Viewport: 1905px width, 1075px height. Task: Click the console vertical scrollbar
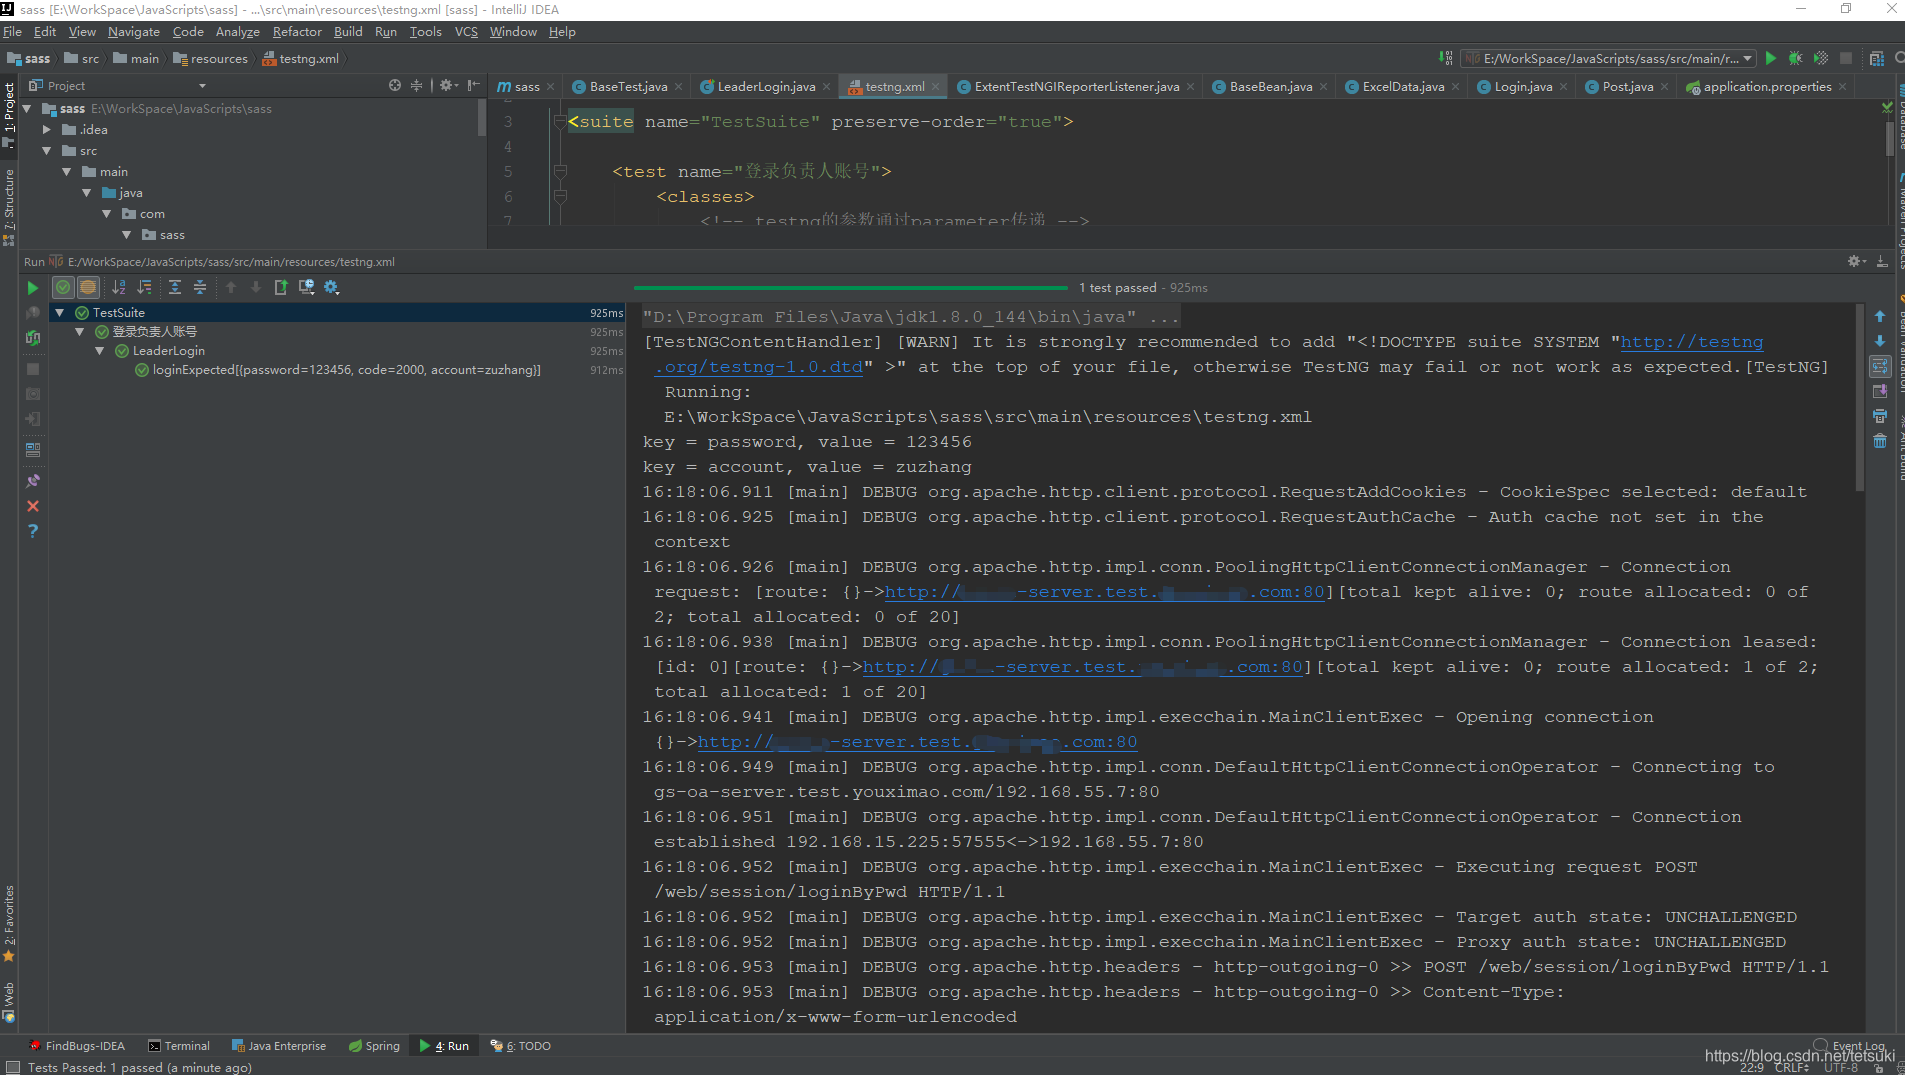click(1860, 400)
